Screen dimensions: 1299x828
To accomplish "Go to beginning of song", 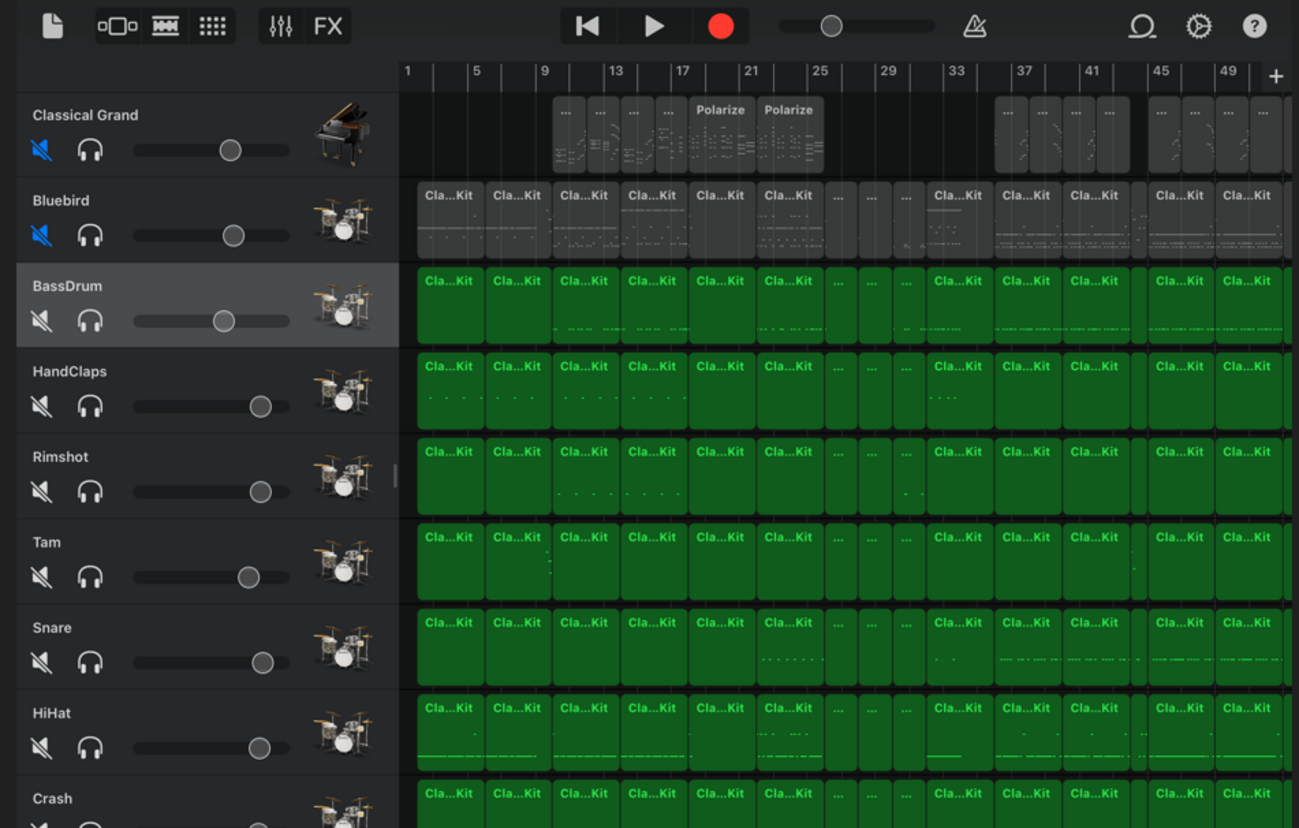I will pyautogui.click(x=587, y=26).
